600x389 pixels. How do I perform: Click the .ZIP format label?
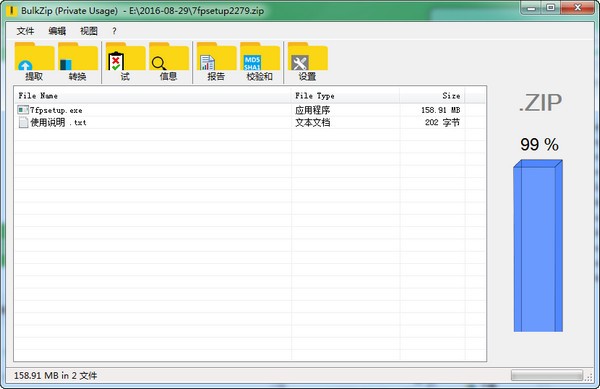[540, 103]
